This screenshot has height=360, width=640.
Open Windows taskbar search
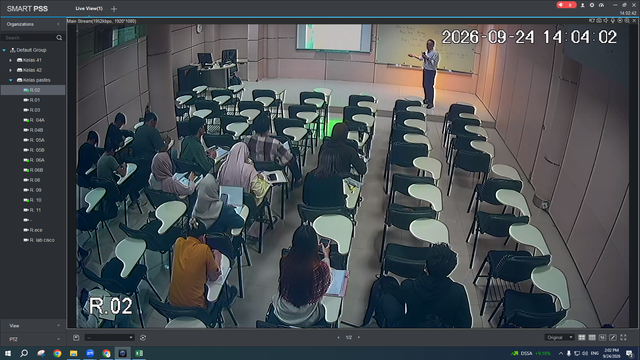[24, 353]
